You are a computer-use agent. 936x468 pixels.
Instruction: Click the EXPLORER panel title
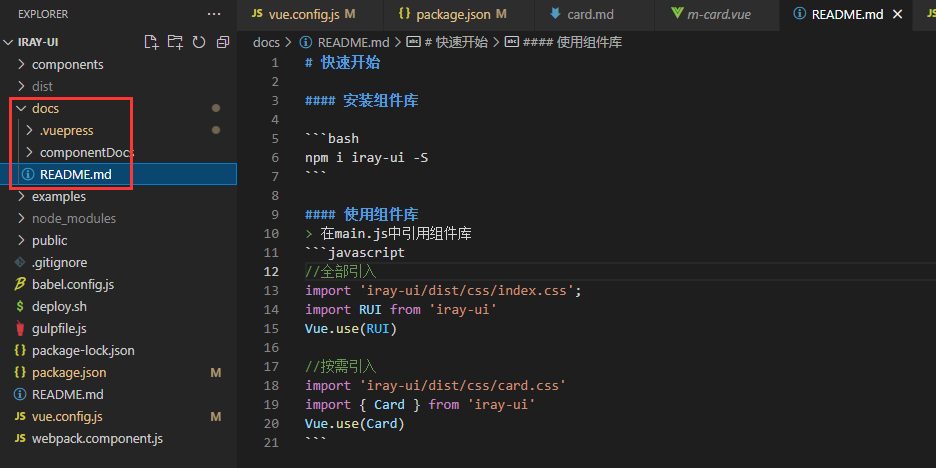[43, 14]
